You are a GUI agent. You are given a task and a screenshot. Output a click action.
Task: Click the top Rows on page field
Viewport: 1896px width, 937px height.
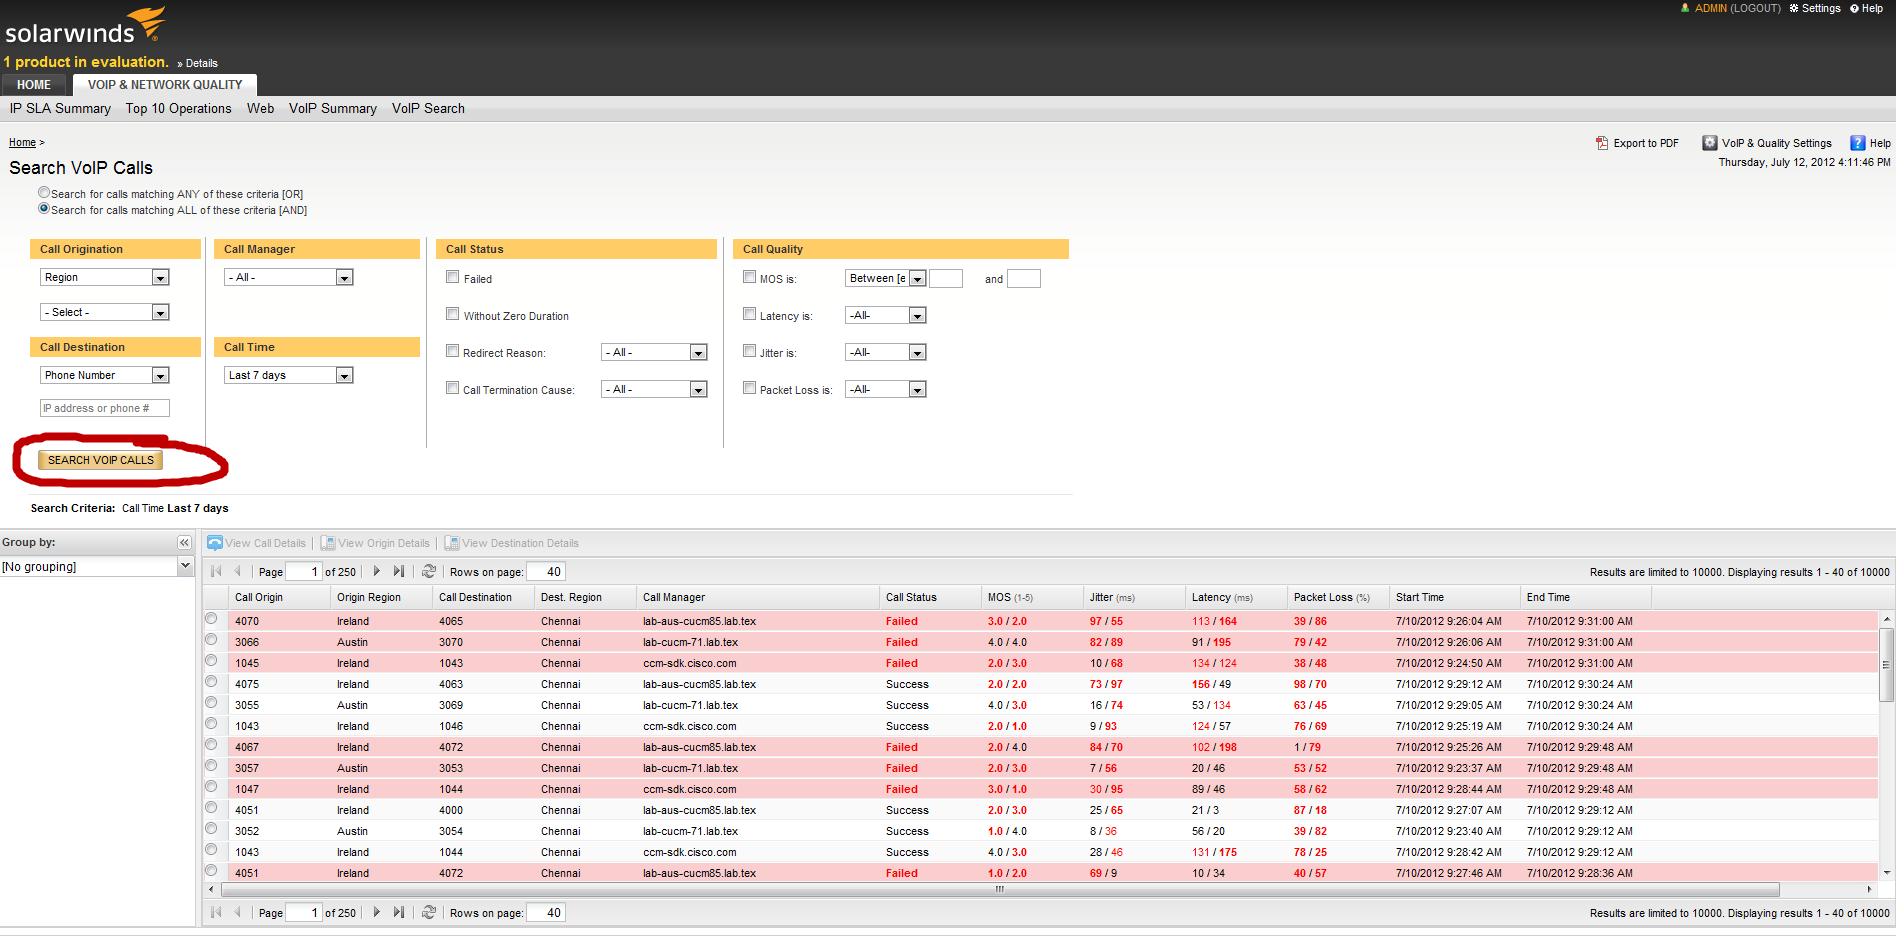pos(546,572)
